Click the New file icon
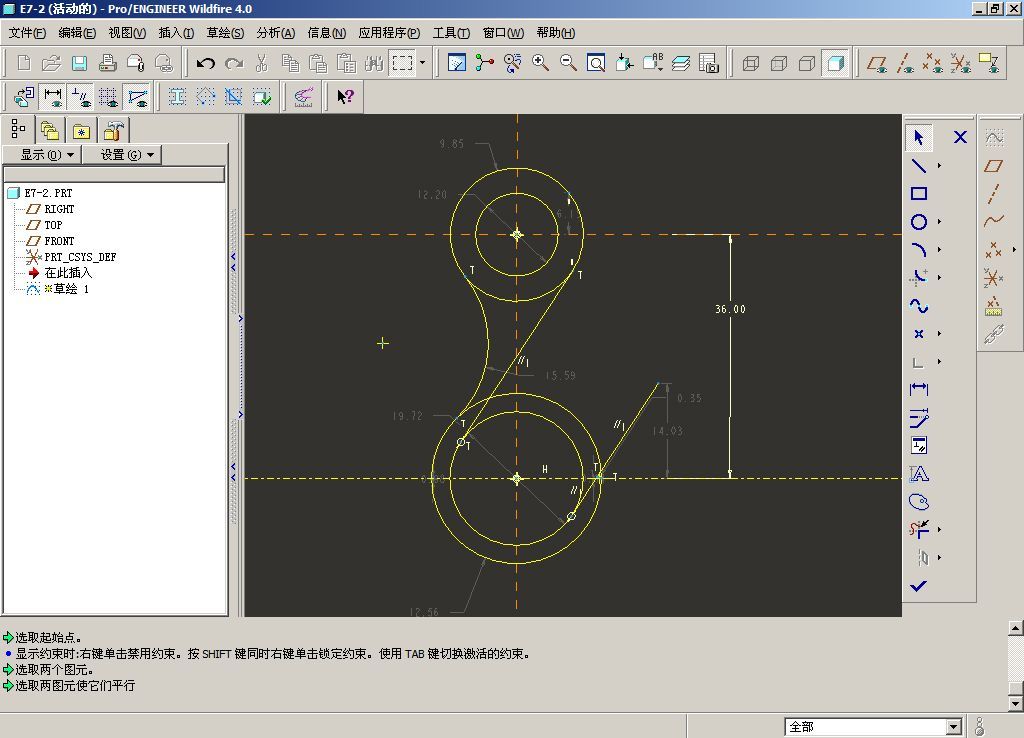 tap(24, 63)
